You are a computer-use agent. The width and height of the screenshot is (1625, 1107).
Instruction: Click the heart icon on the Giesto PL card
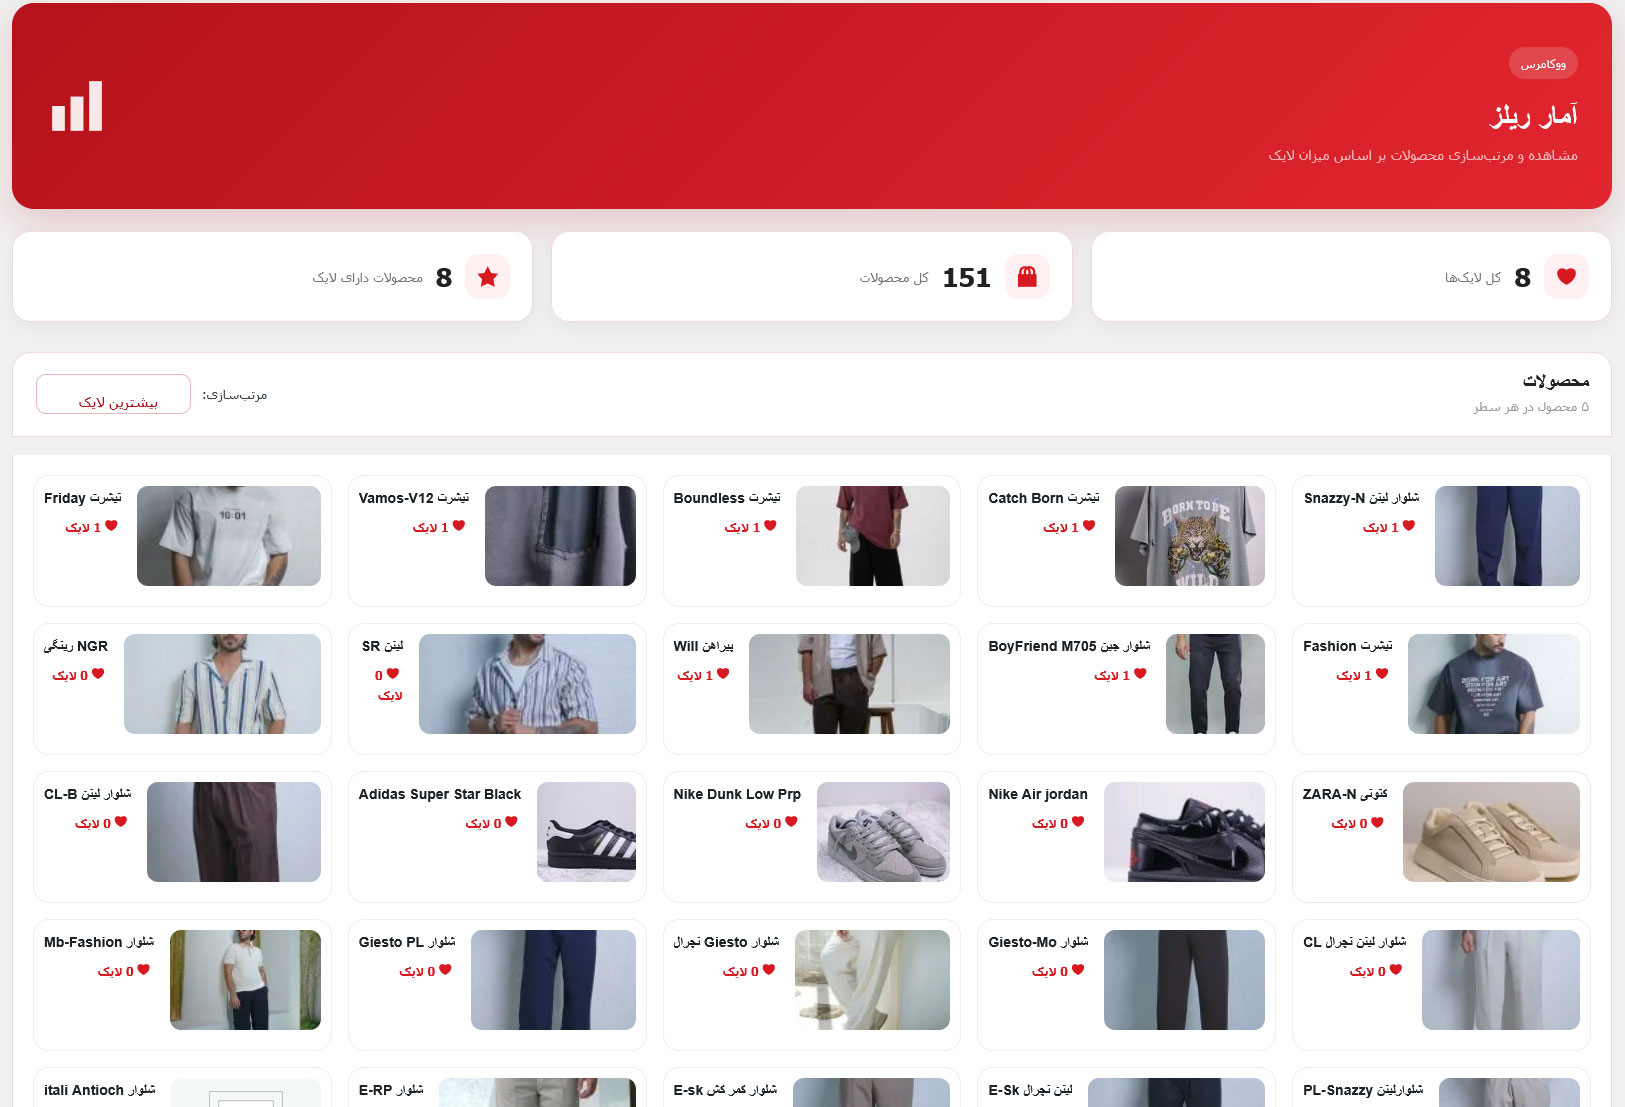coord(445,970)
